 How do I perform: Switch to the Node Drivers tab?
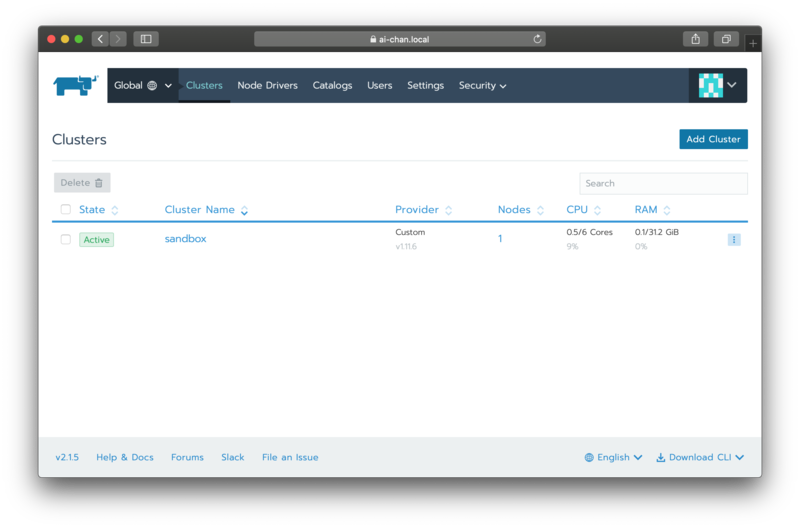point(267,86)
